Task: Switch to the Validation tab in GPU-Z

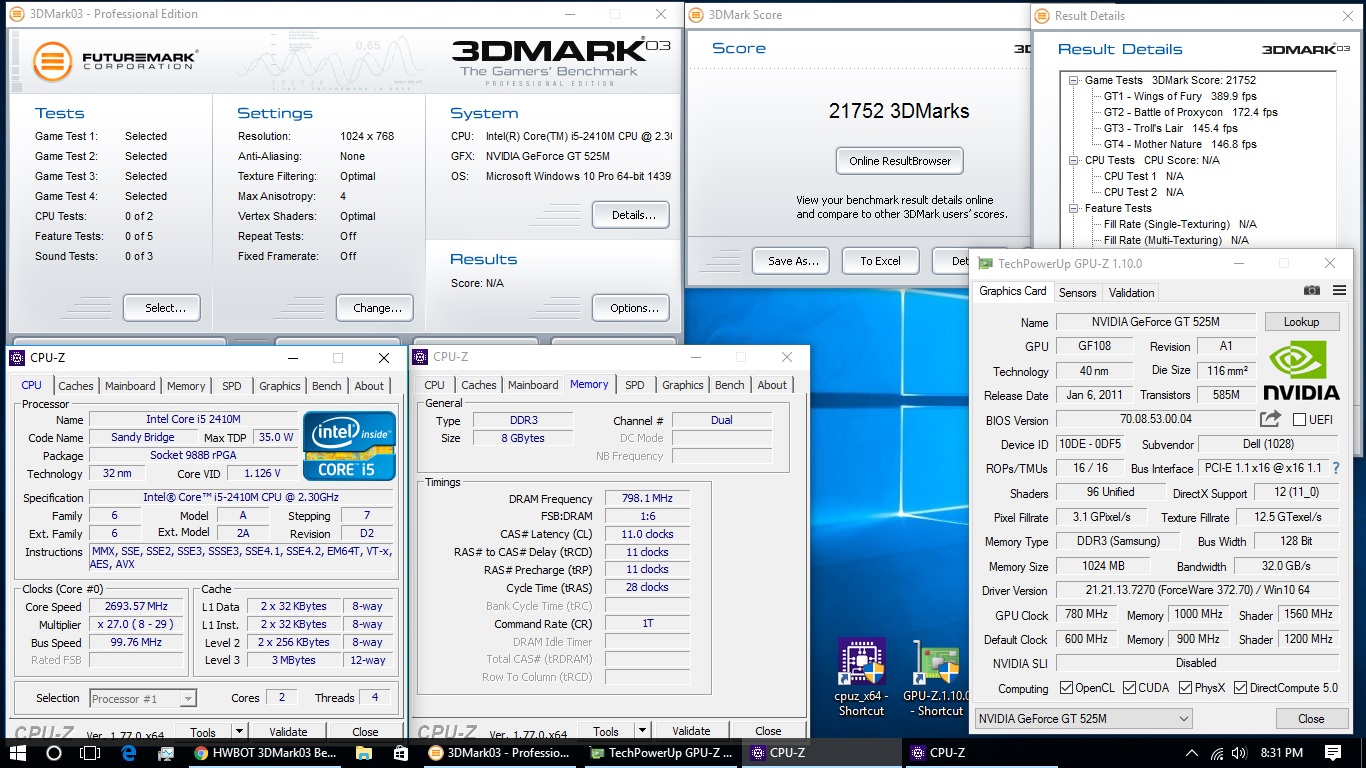Action: click(x=1132, y=292)
